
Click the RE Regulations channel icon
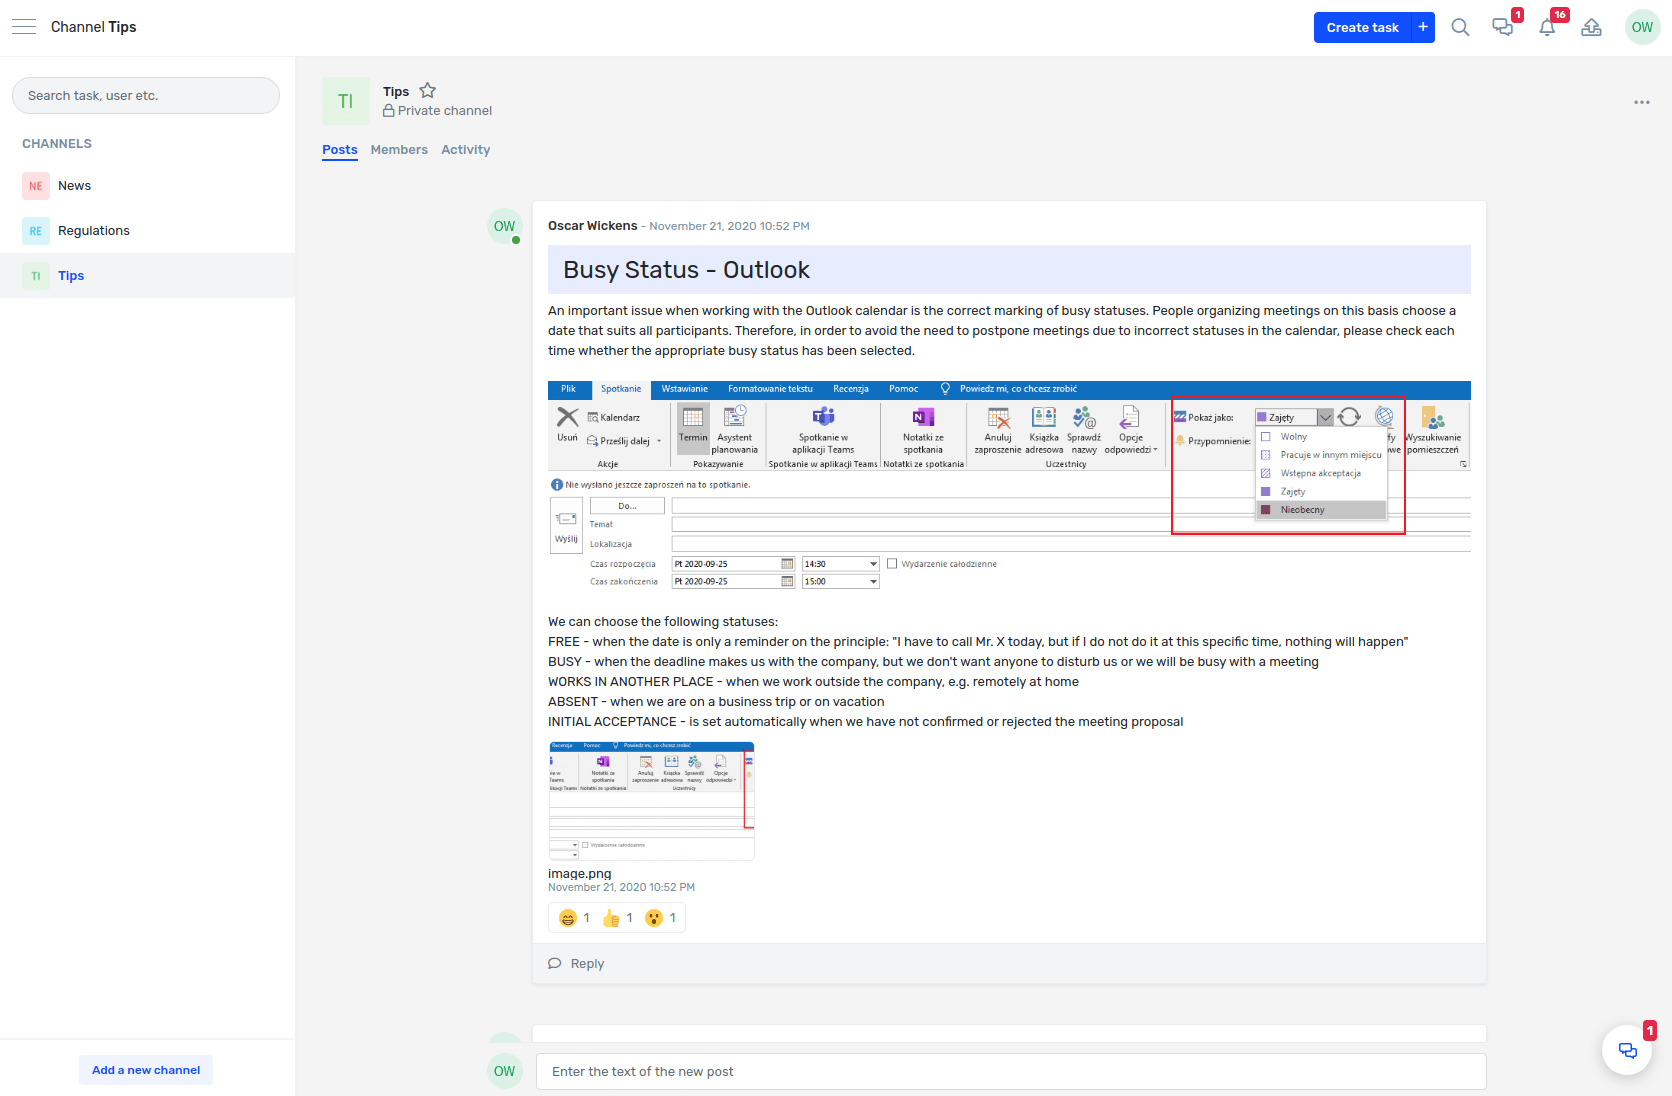[x=36, y=231]
